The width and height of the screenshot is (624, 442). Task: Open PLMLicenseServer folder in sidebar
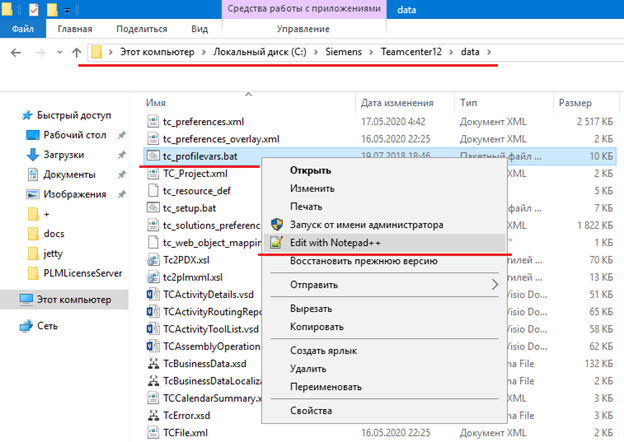coord(82,273)
